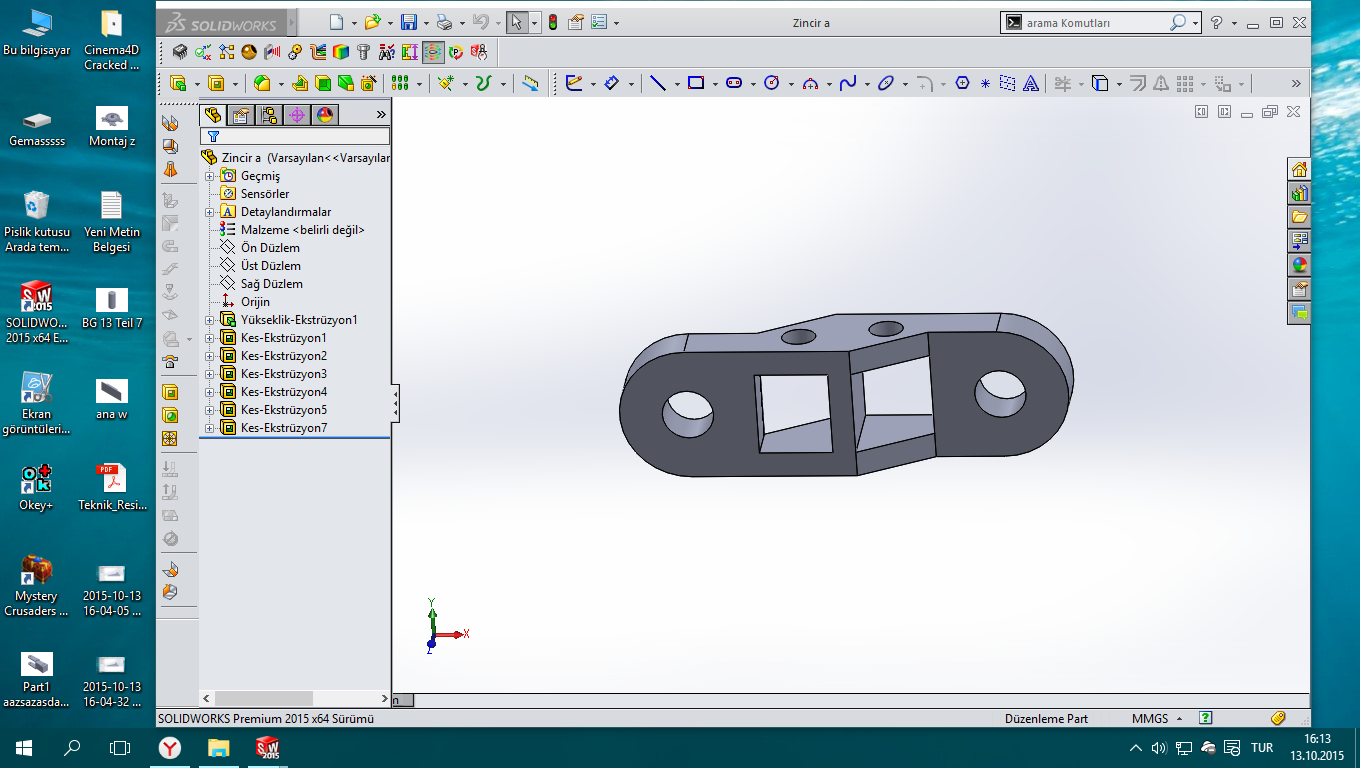Screen dimensions: 1360x768
Task: Click the Rebuild traffic light icon
Action: tap(553, 22)
